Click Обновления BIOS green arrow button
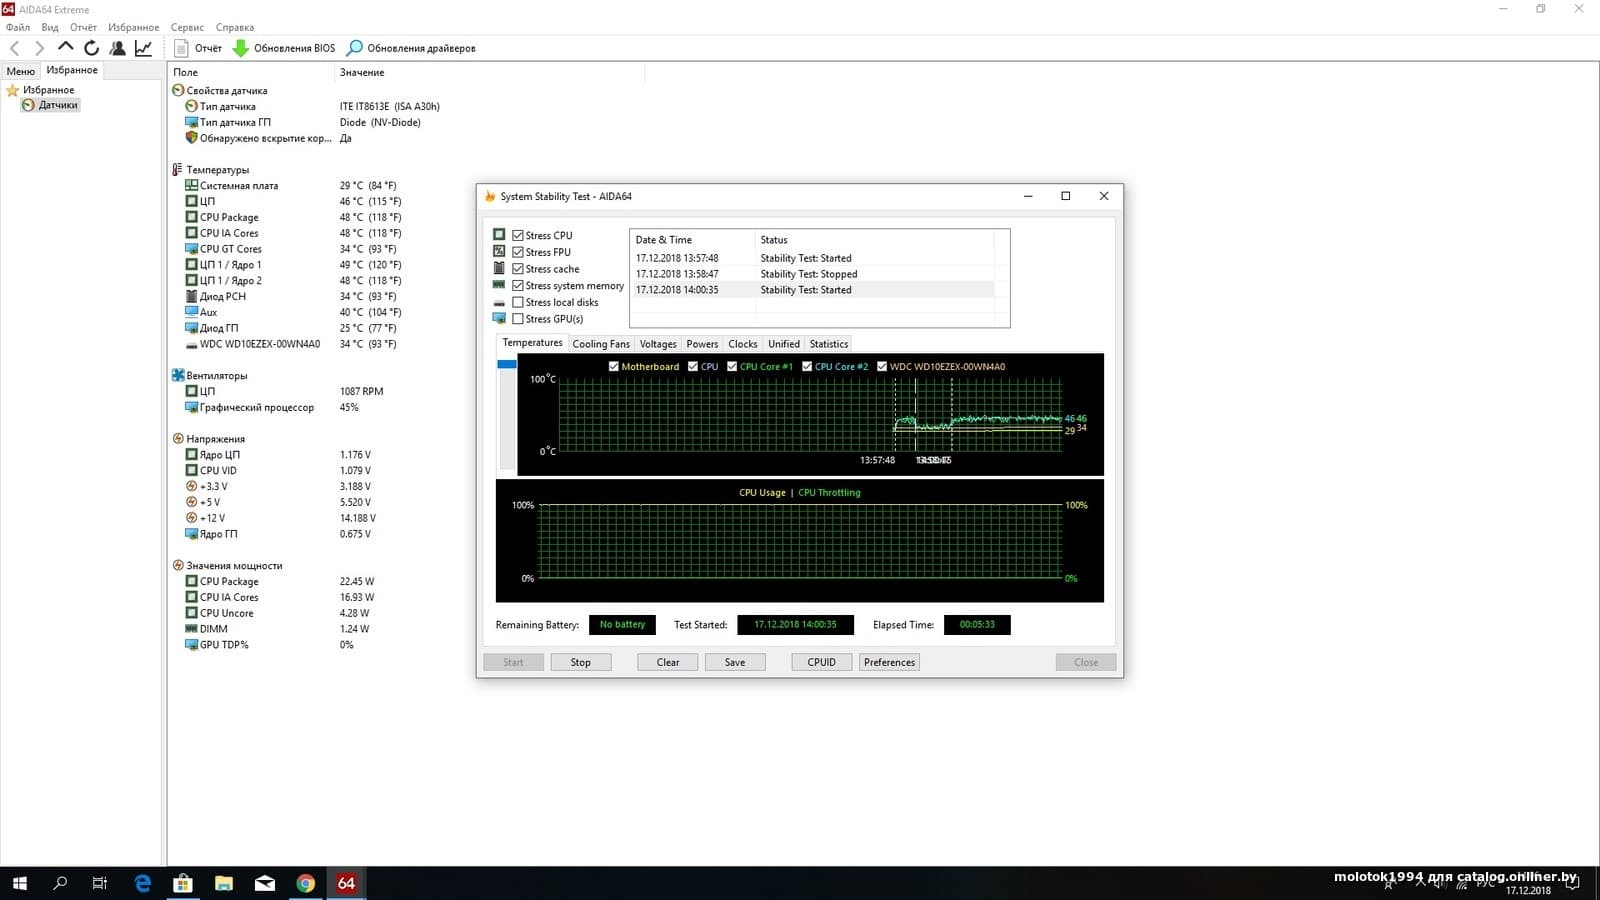Viewport: 1600px width, 900px height. [284, 48]
